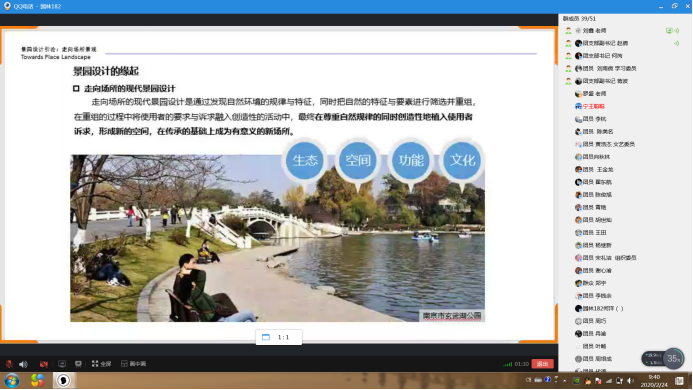Open the Windows Start orb
The height and width of the screenshot is (390, 693).
[x=12, y=380]
